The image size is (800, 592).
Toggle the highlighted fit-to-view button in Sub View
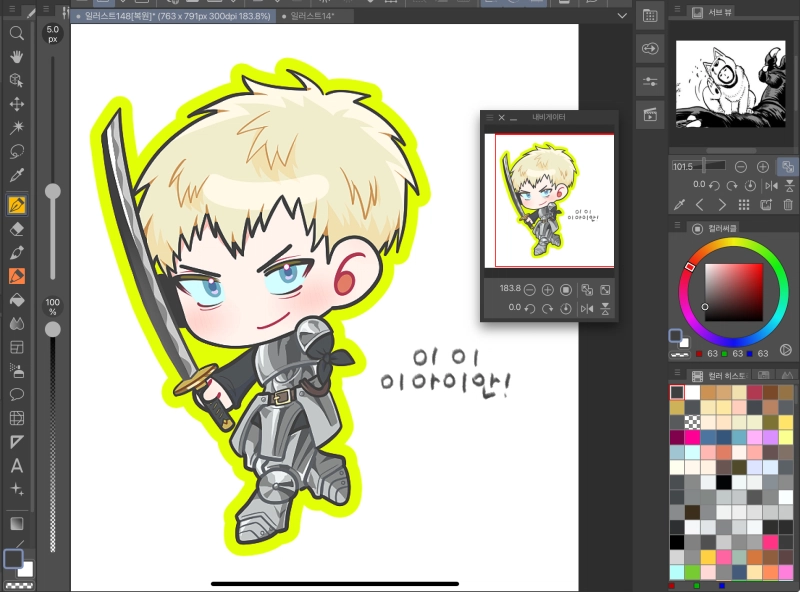788,166
